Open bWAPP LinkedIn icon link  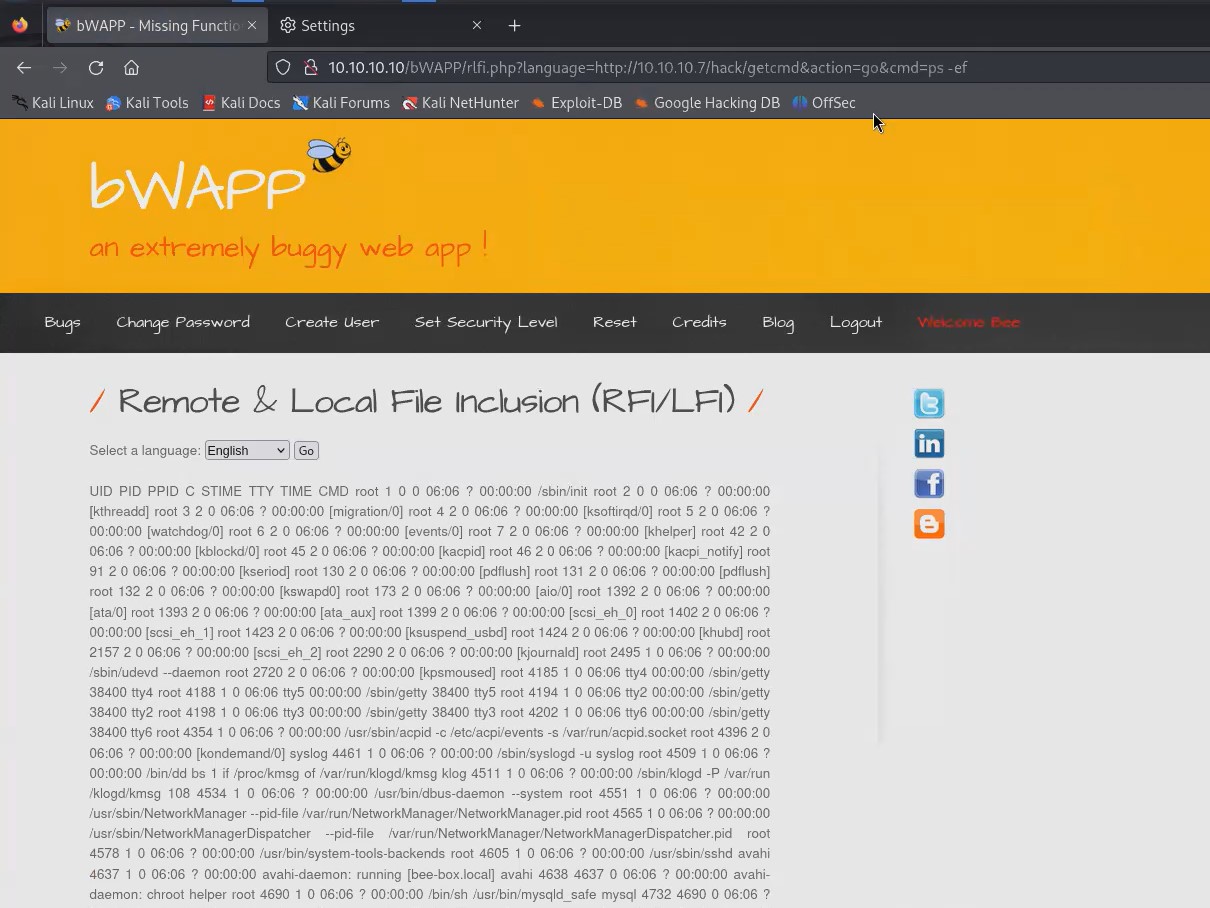click(x=929, y=443)
